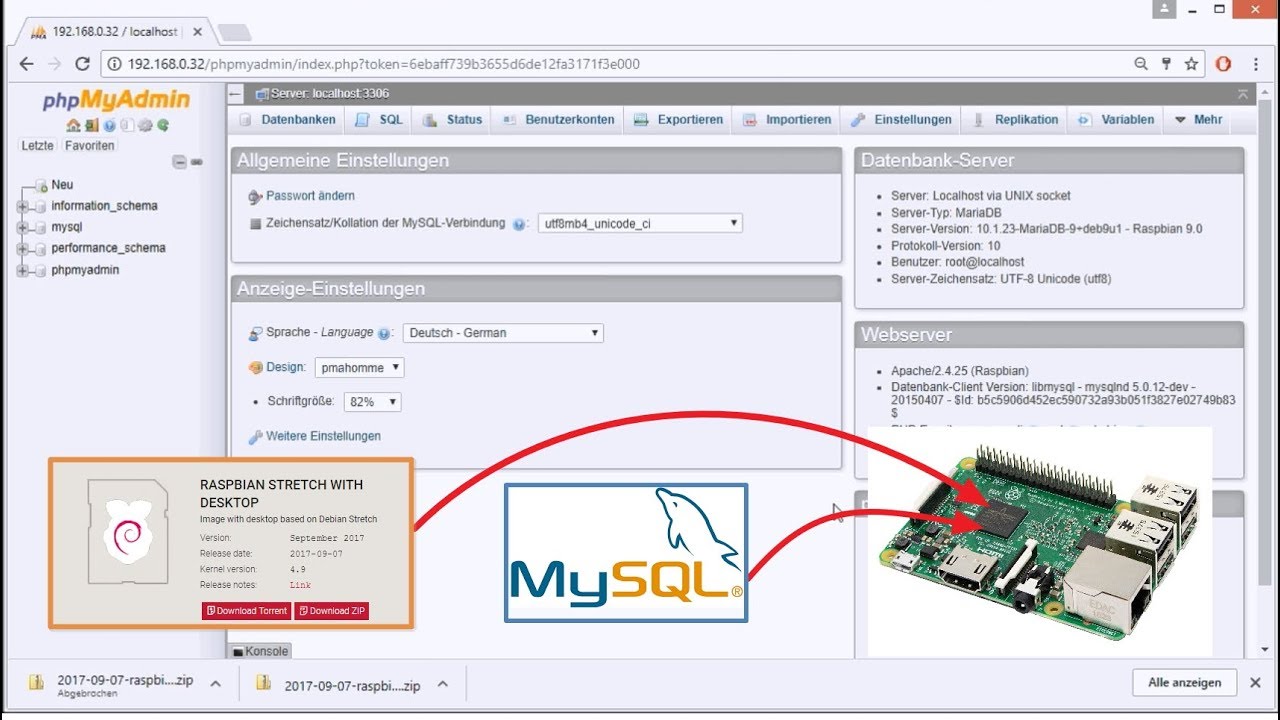Open the pmahomme design dropdown
The width and height of the screenshot is (1280, 720).
(360, 367)
